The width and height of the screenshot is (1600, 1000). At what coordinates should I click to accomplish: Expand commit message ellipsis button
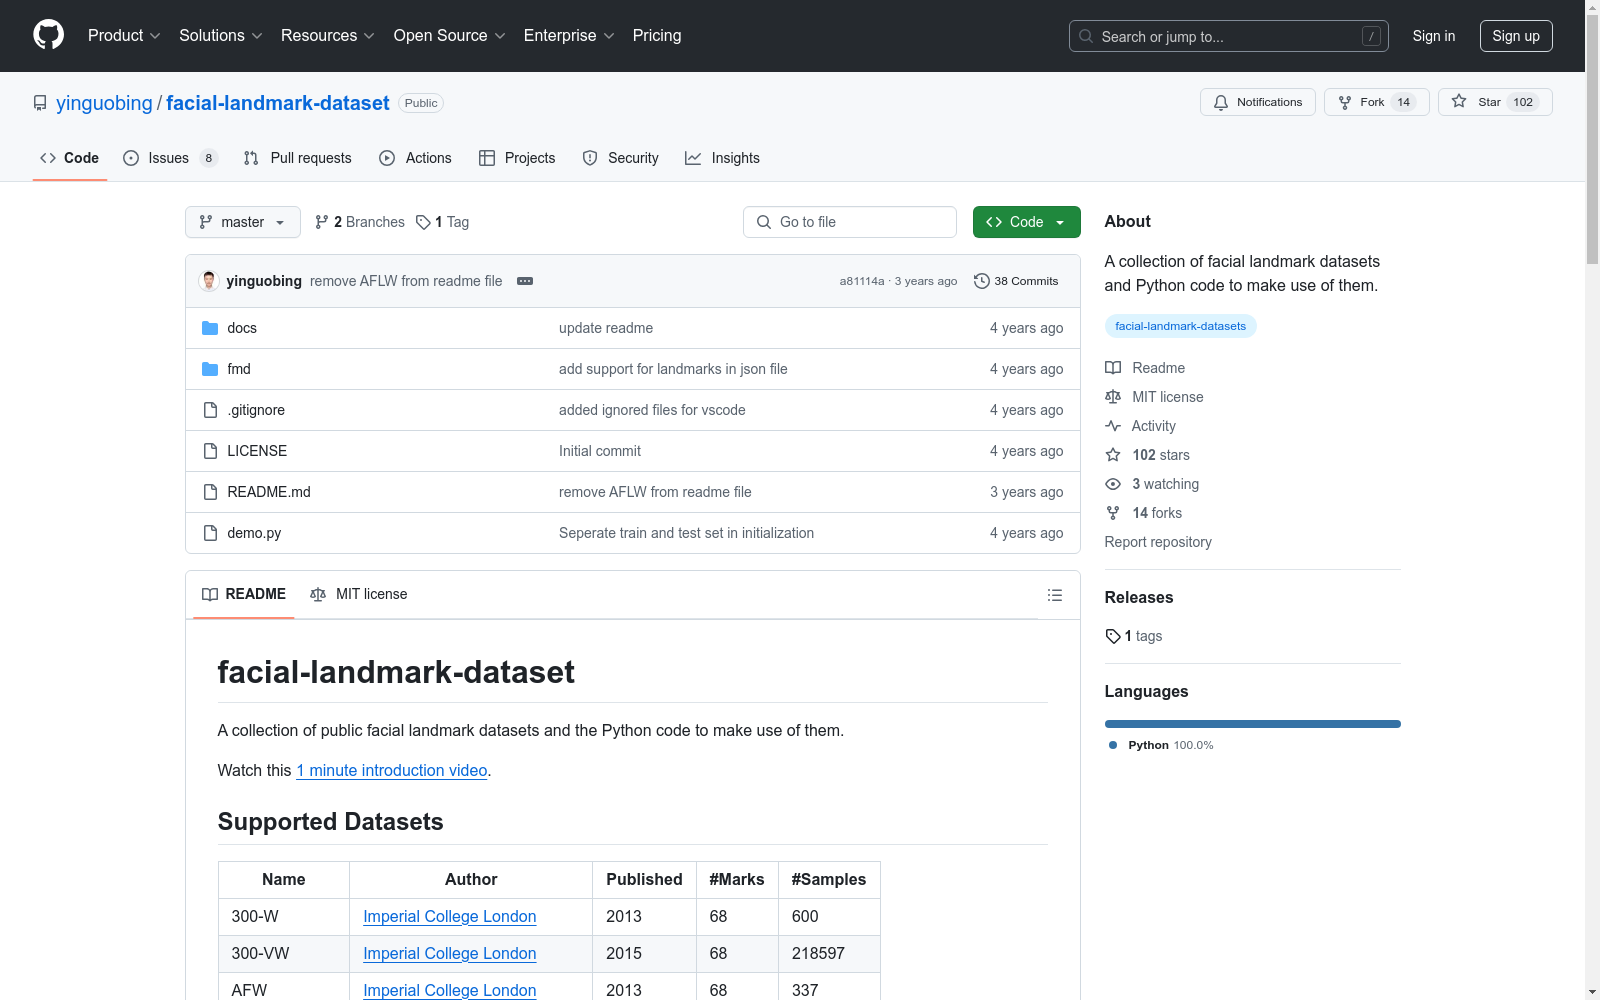pos(525,281)
